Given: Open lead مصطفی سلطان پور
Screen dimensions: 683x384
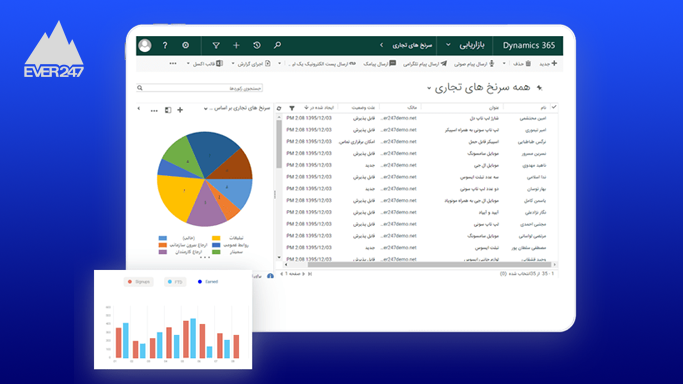Looking at the screenshot, I should [529, 248].
